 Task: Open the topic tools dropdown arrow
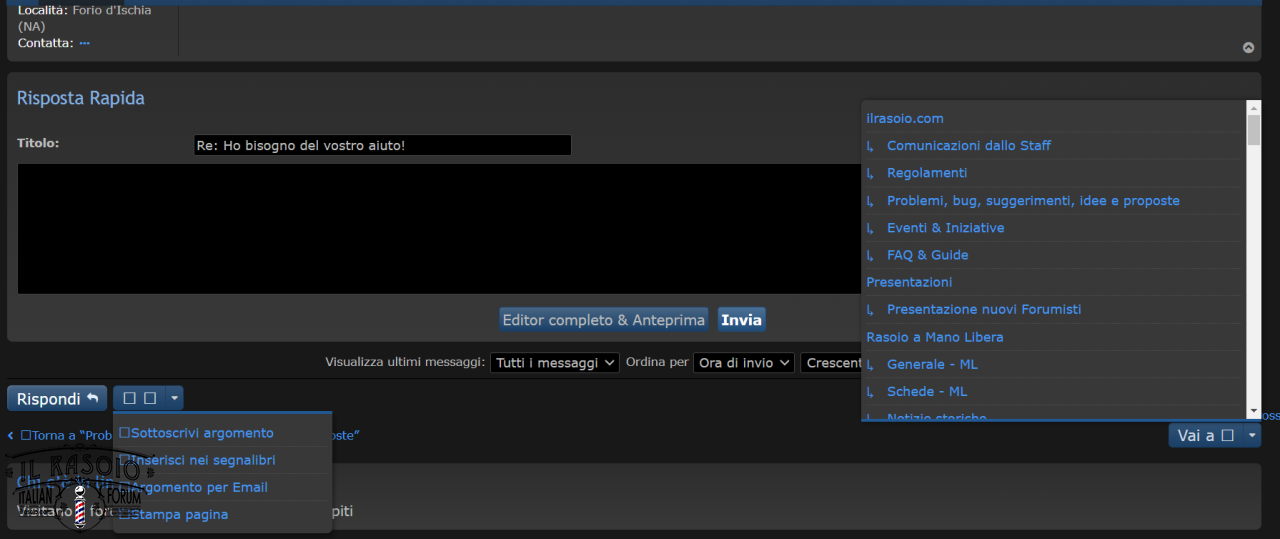click(175, 398)
